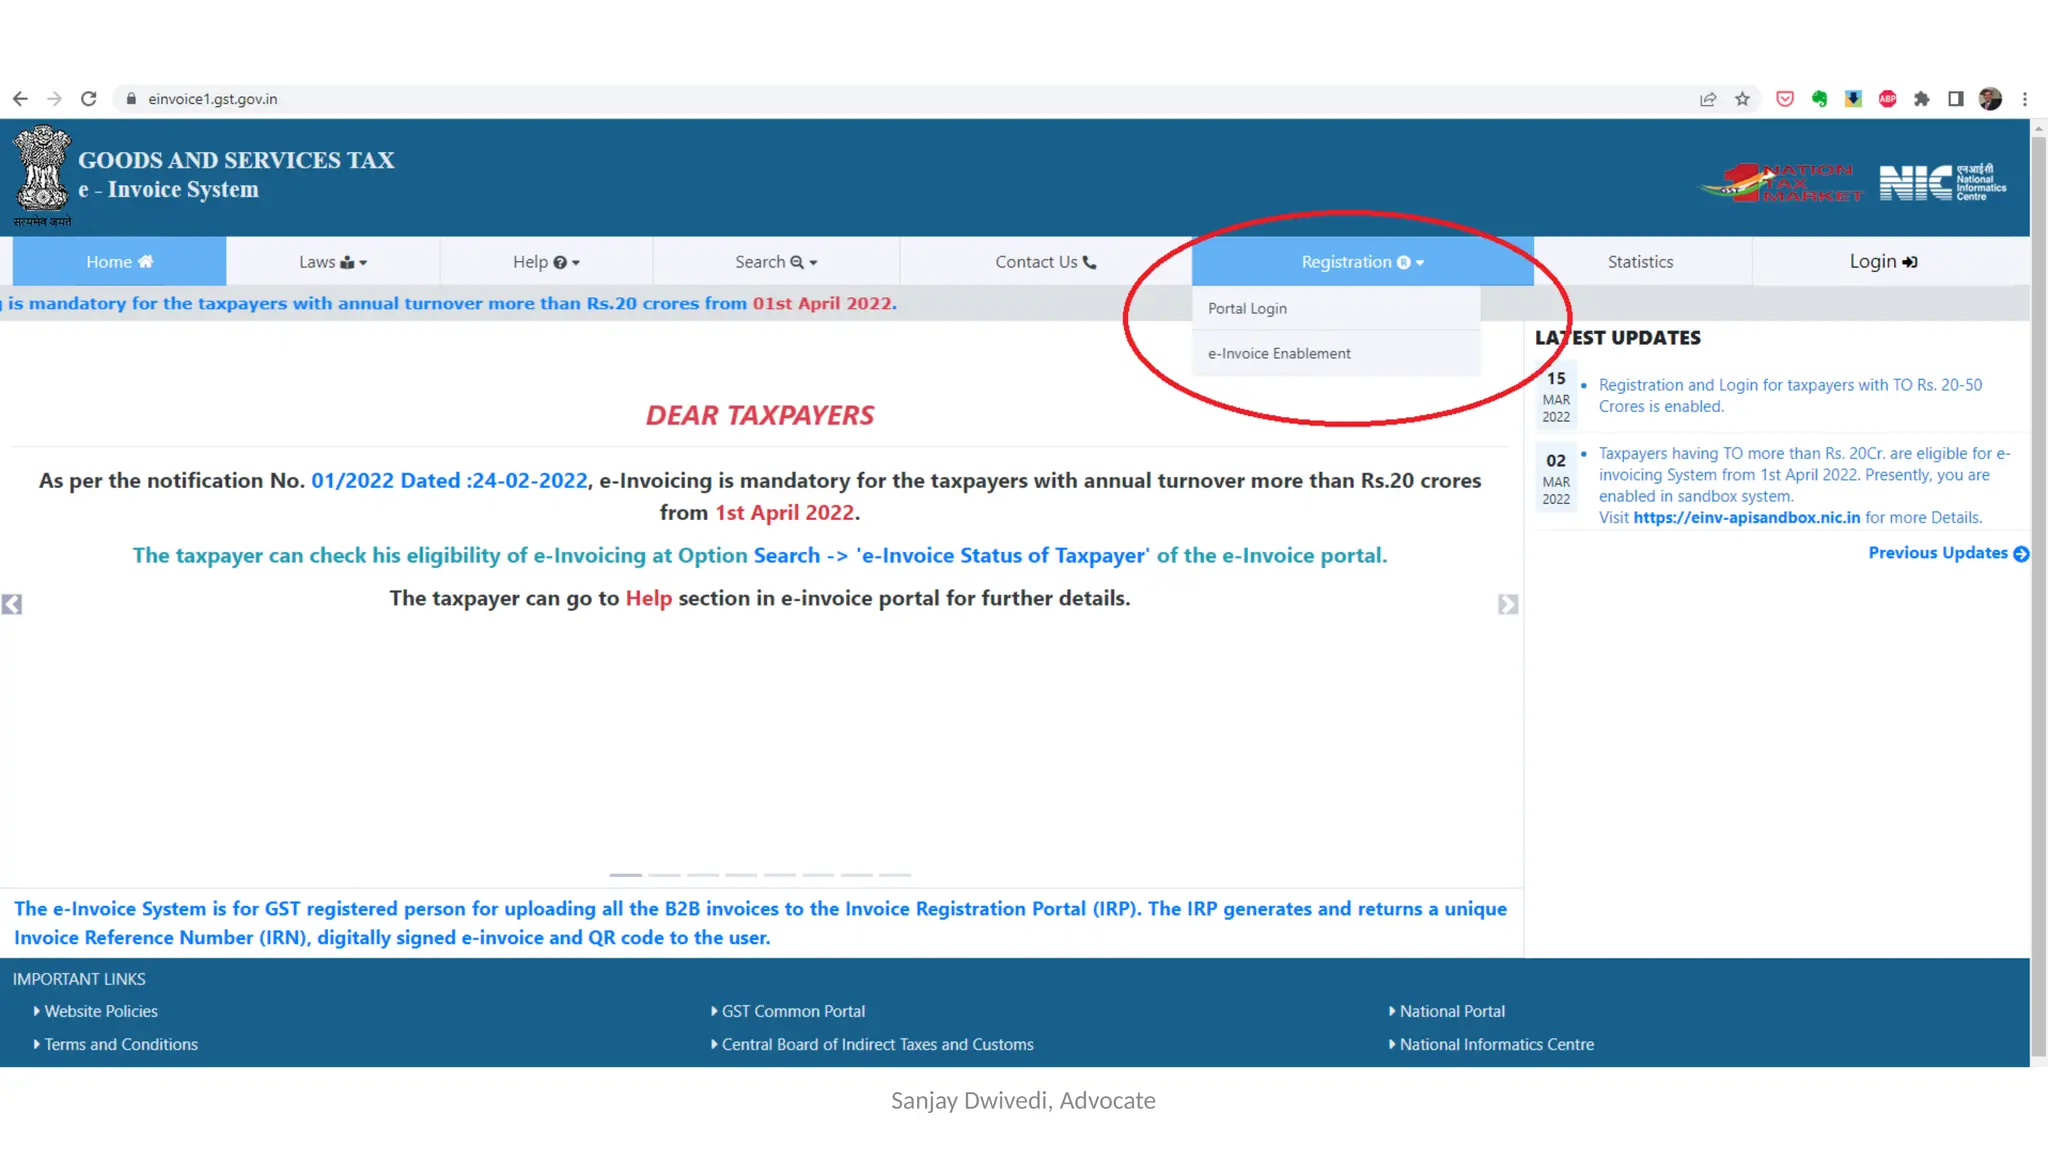Click previous carousel slide arrow
Image resolution: width=2048 pixels, height=1152 pixels.
[x=12, y=605]
